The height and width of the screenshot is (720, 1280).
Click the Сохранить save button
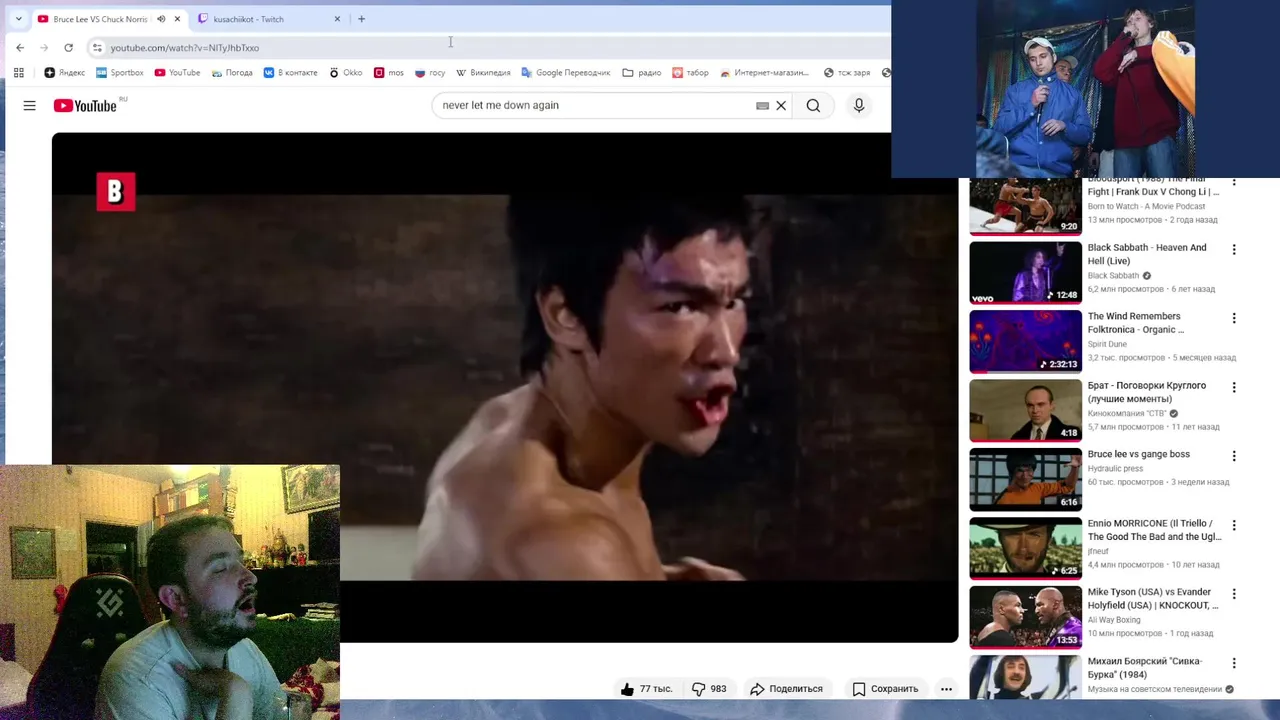886,689
